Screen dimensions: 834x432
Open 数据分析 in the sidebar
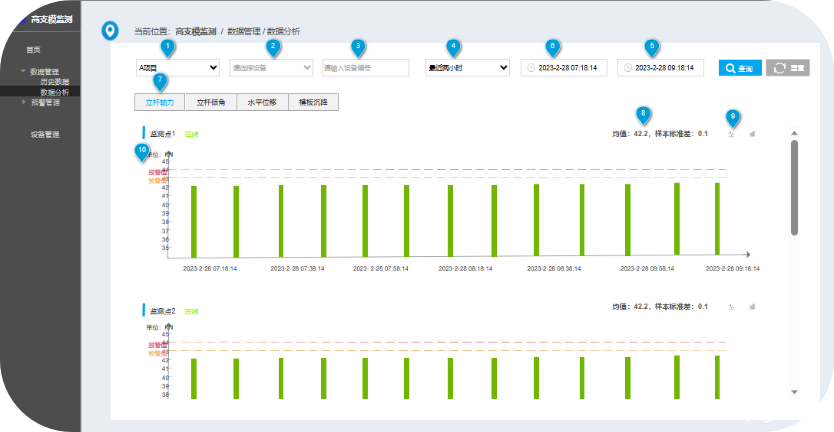tap(55, 93)
